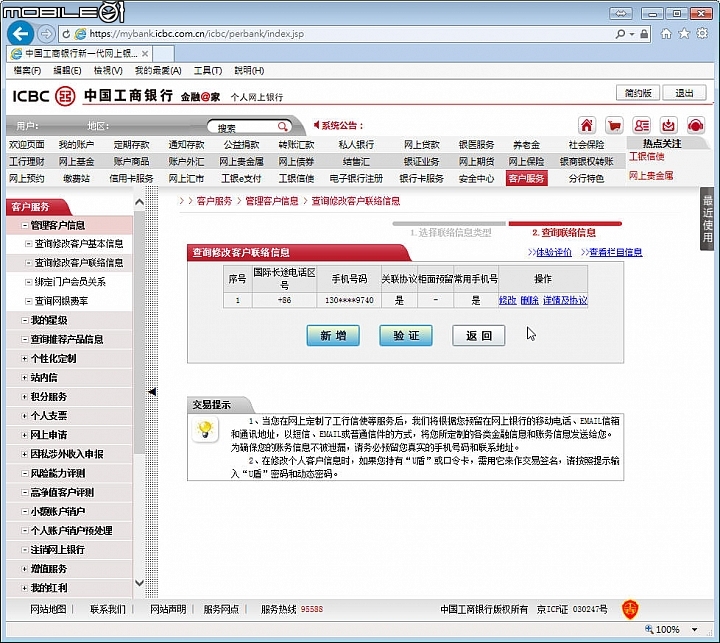Click the 修改 link in the table row
720x643 pixels.
coord(507,300)
